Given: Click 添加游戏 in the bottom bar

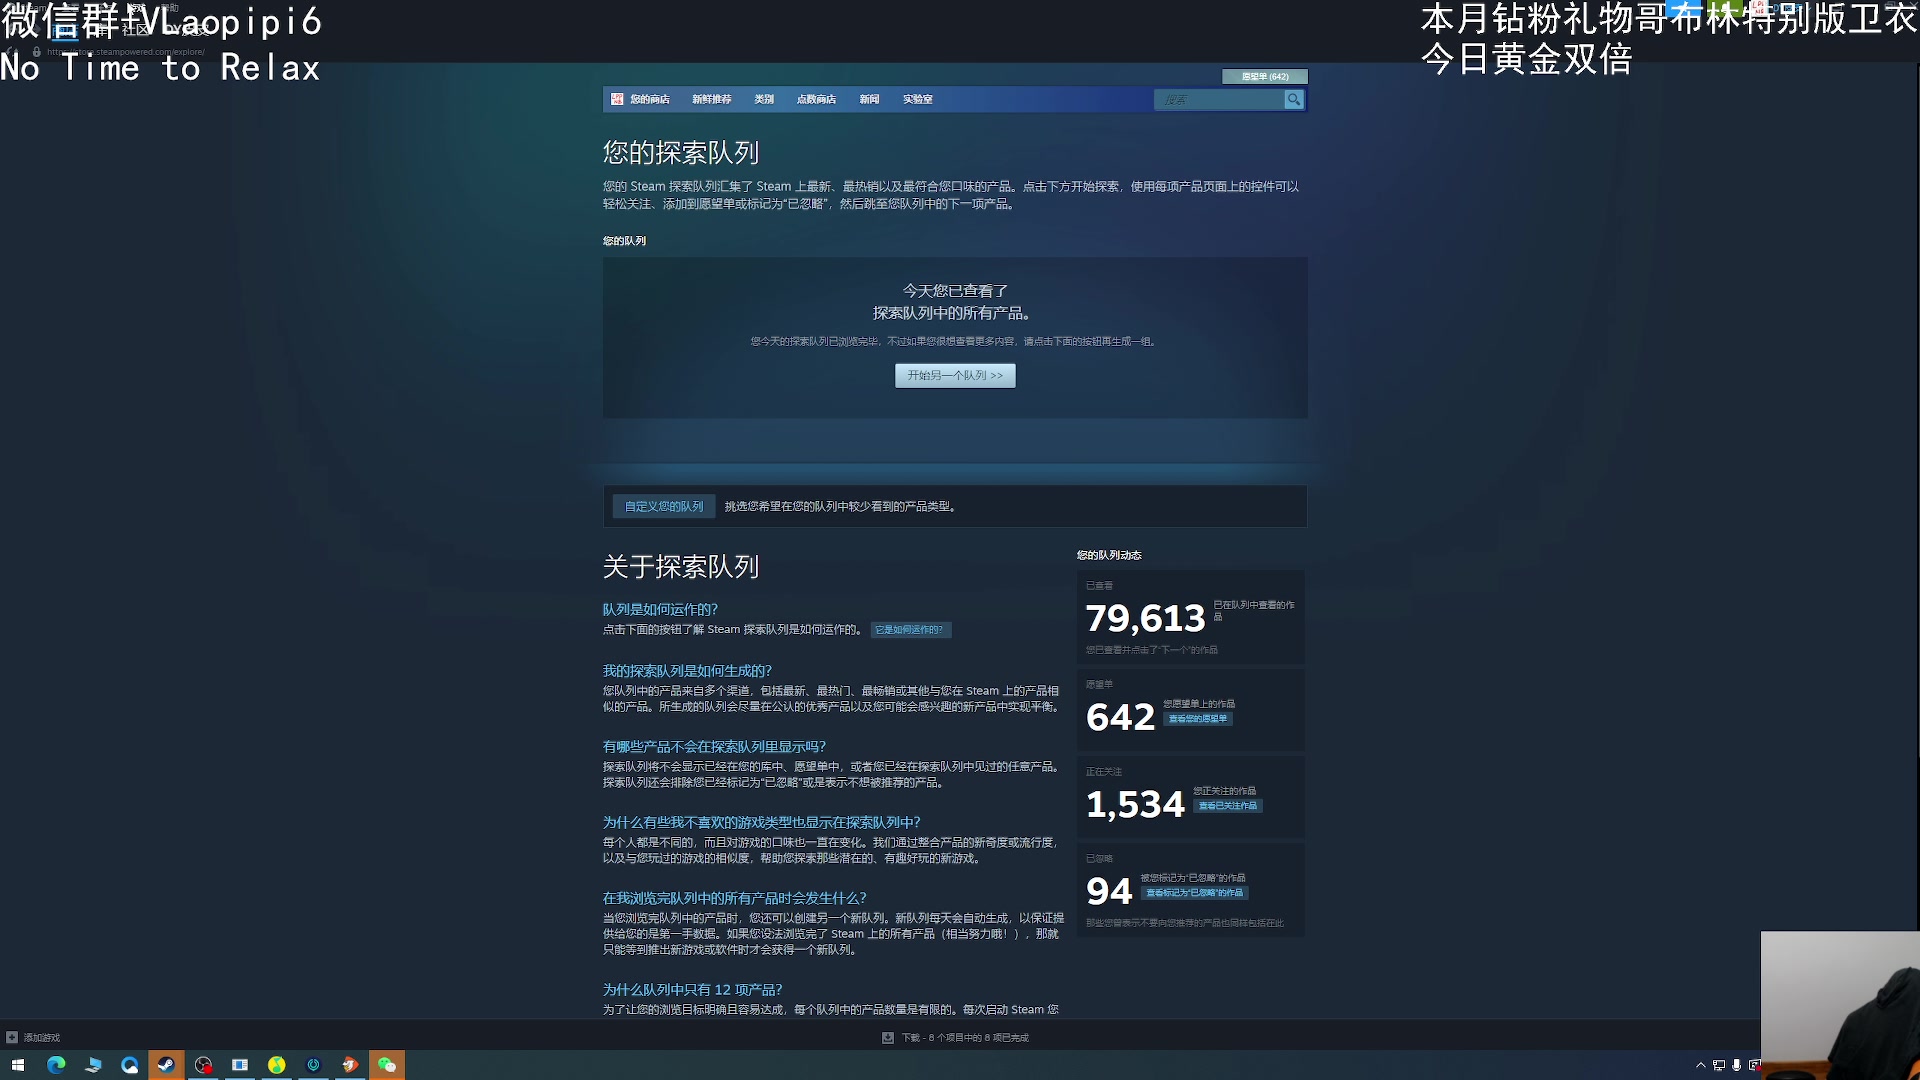Looking at the screenshot, I should (x=42, y=1037).
